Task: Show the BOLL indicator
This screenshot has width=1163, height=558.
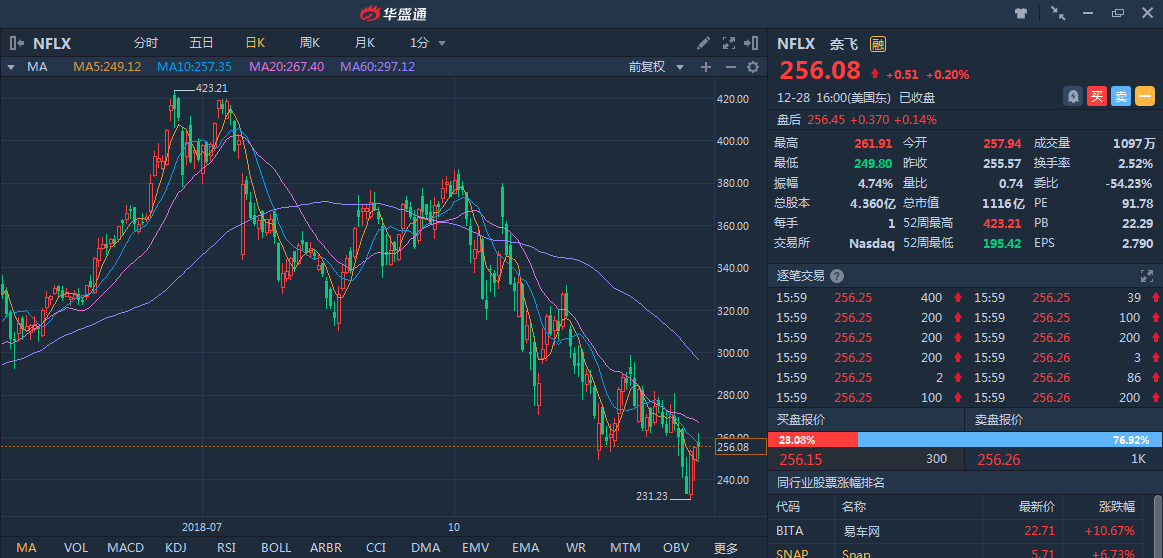Action: (x=276, y=548)
